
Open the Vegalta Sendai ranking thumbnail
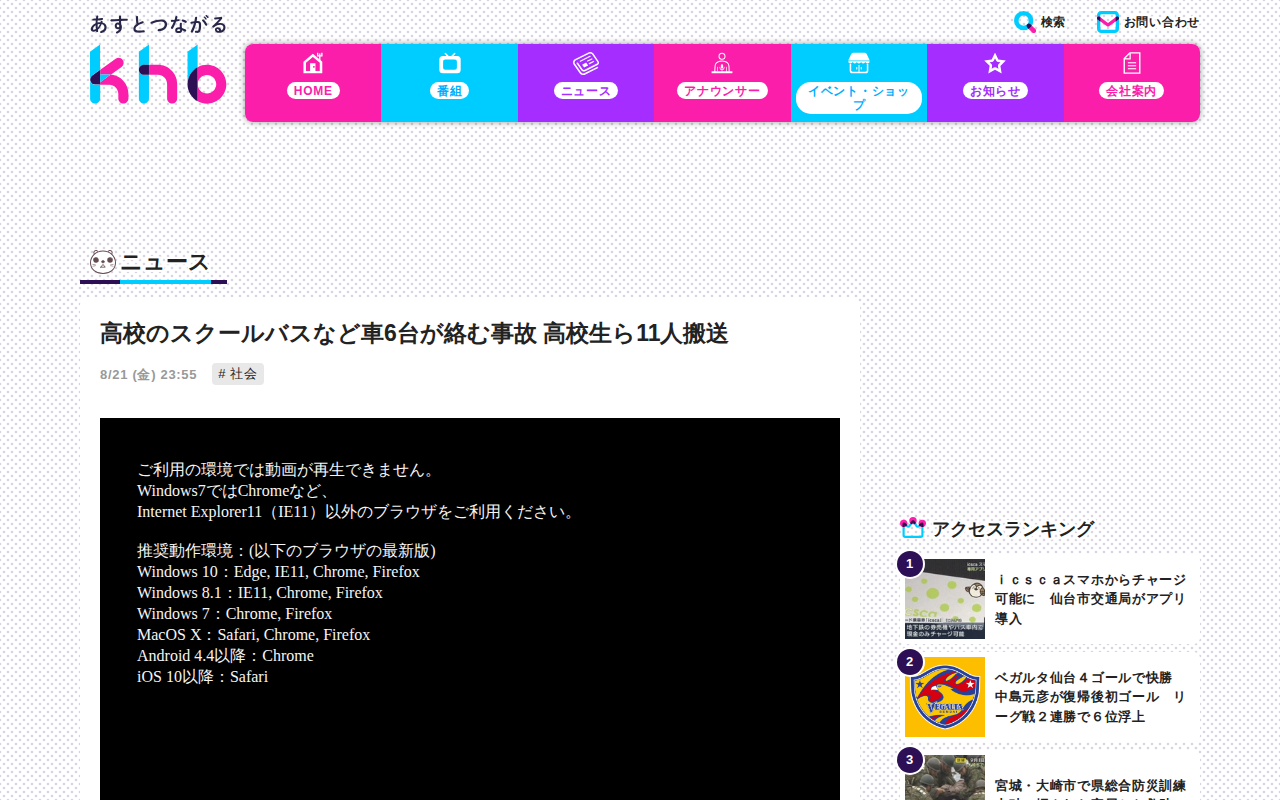[945, 697]
